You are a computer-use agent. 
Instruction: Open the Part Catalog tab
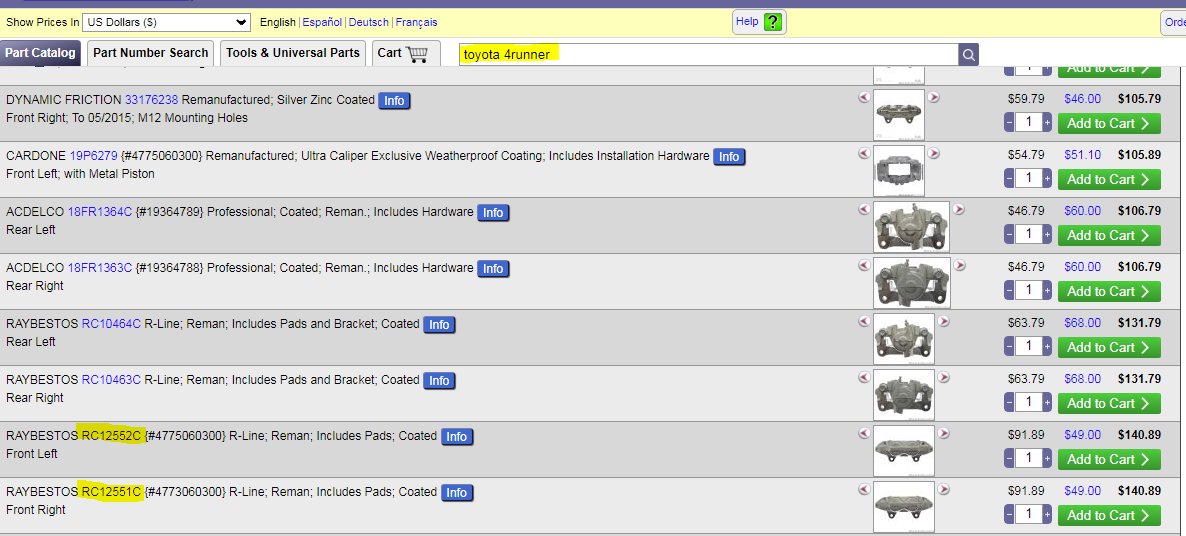point(40,53)
